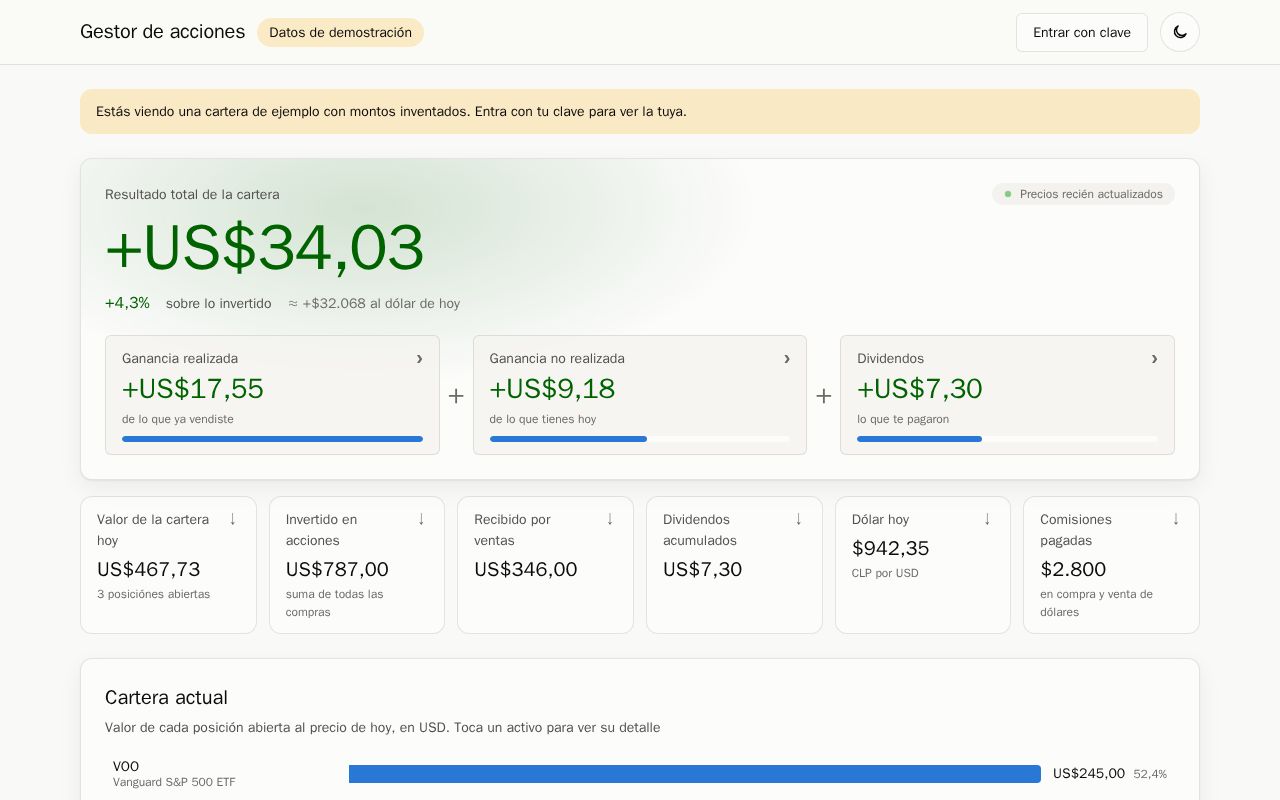Click the down arrow on Dividendos acumulados
This screenshot has height=800, width=1280.
pyautogui.click(x=798, y=519)
